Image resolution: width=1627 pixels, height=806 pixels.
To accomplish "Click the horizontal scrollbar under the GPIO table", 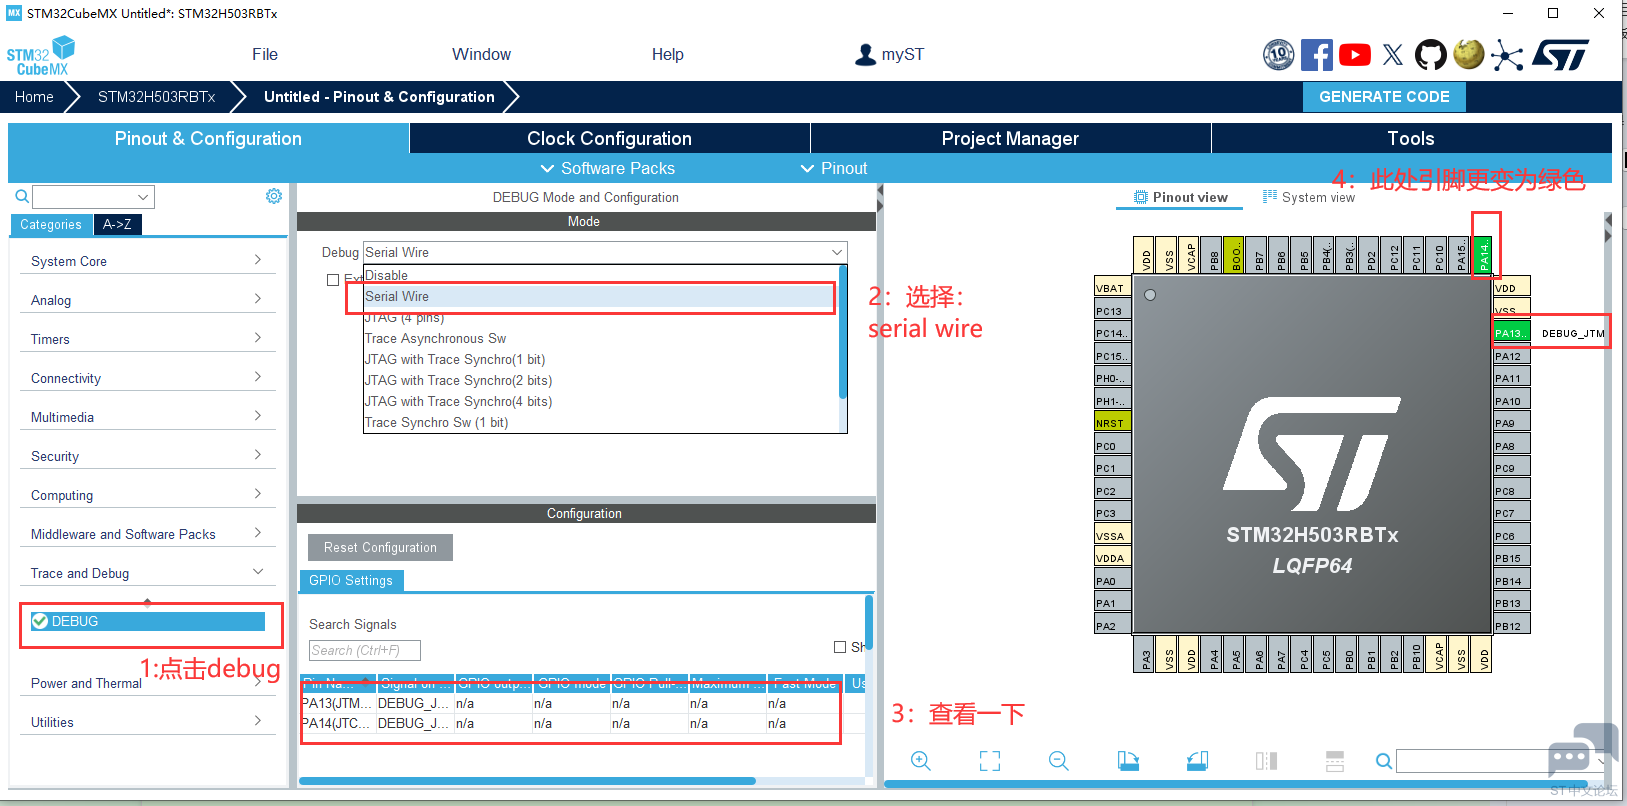I will [527, 781].
